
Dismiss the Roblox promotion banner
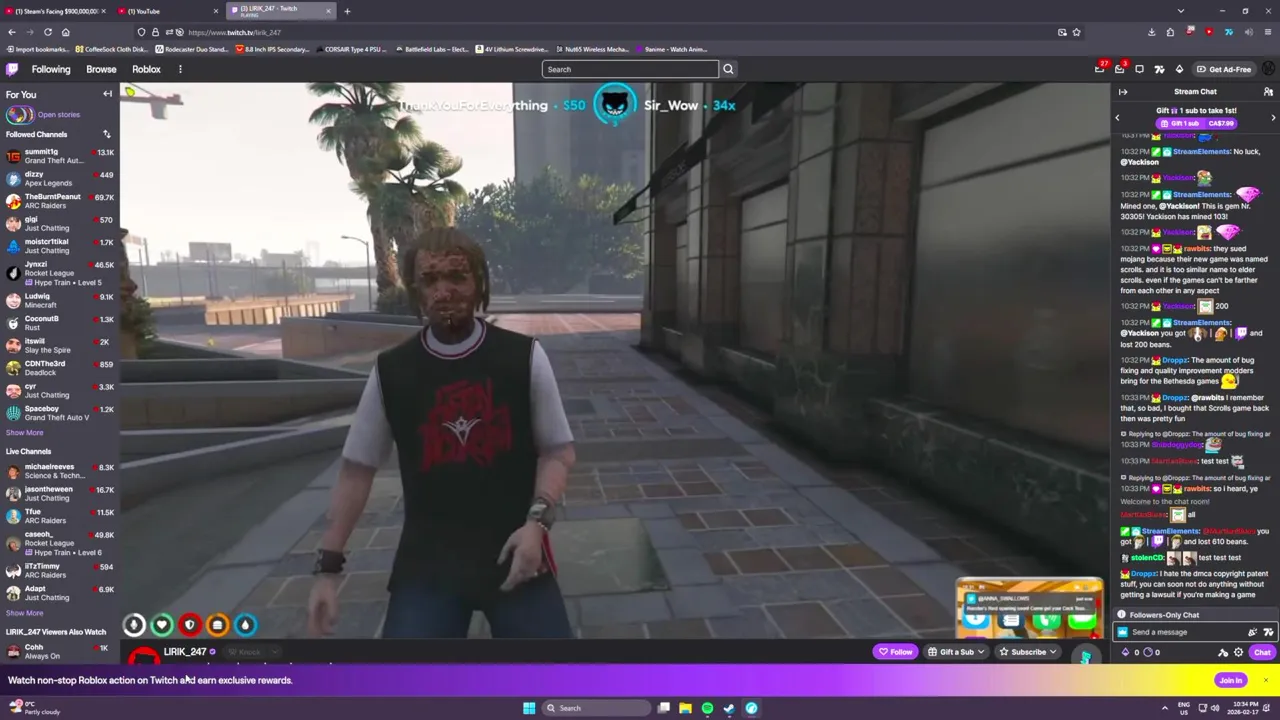pos(1266,680)
